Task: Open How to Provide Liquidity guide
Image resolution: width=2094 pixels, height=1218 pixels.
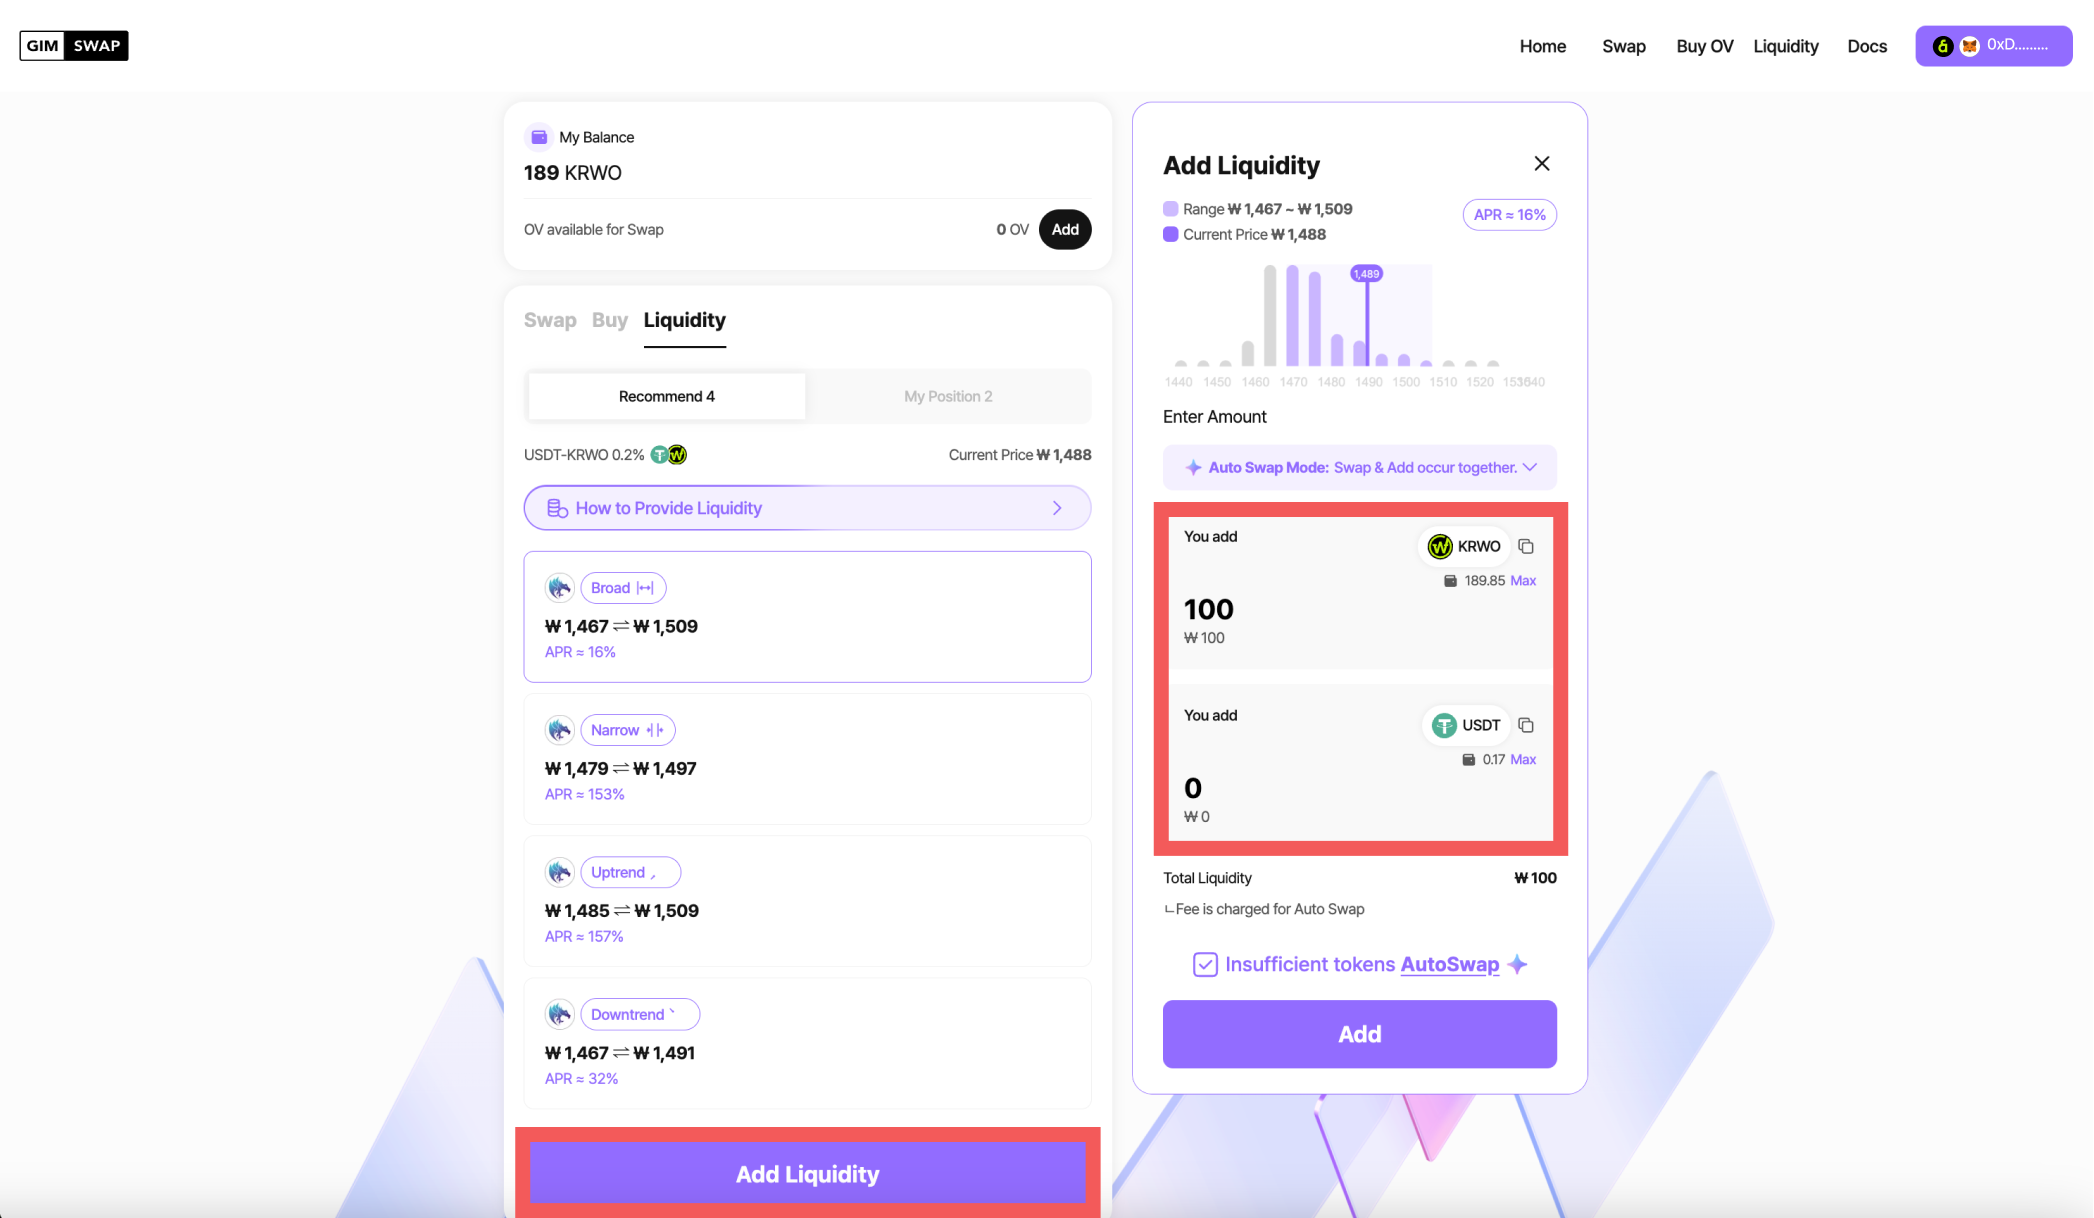Action: [x=807, y=508]
